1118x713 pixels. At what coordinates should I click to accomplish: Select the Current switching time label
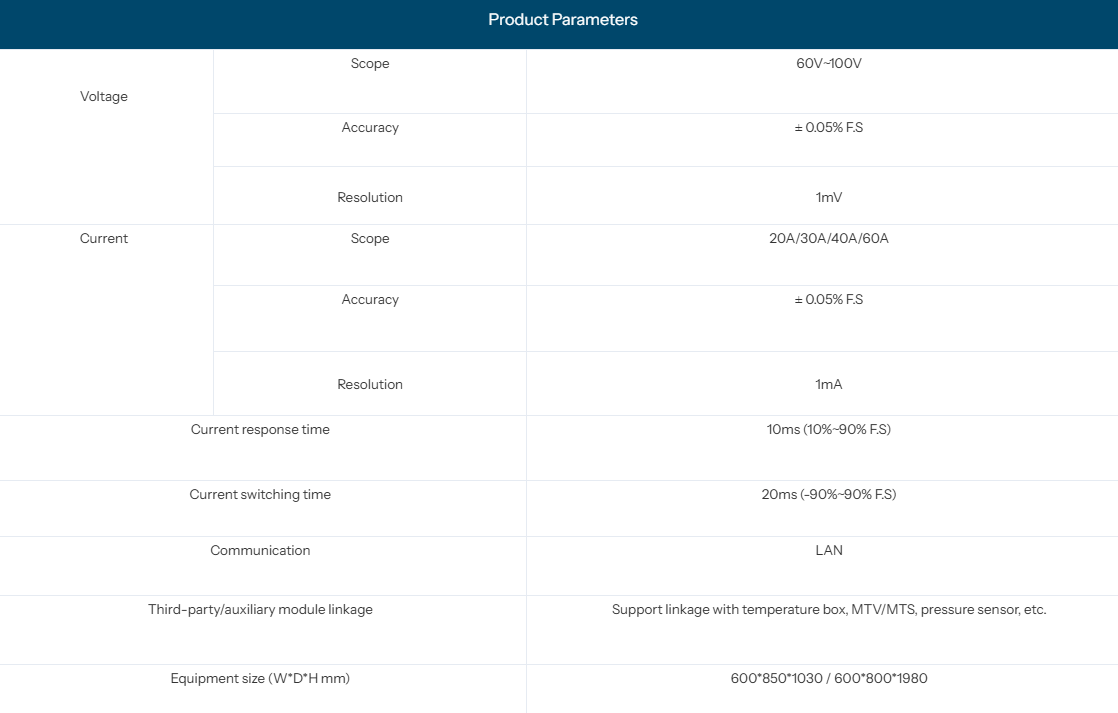(x=260, y=495)
